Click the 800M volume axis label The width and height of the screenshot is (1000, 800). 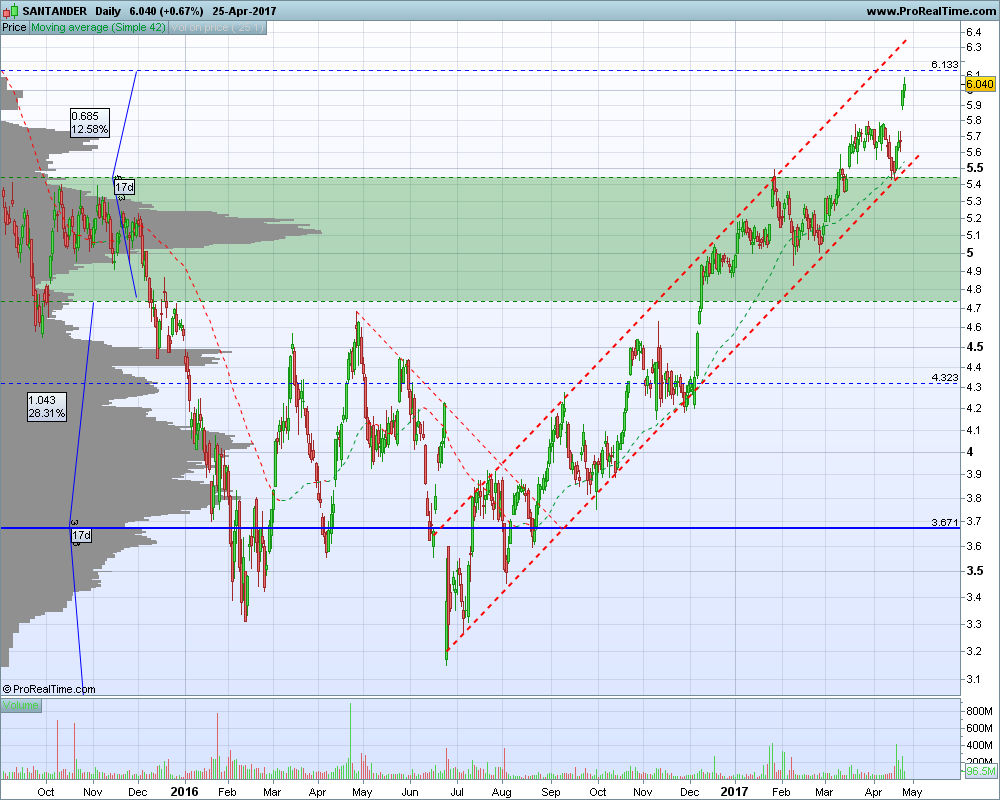tap(980, 711)
